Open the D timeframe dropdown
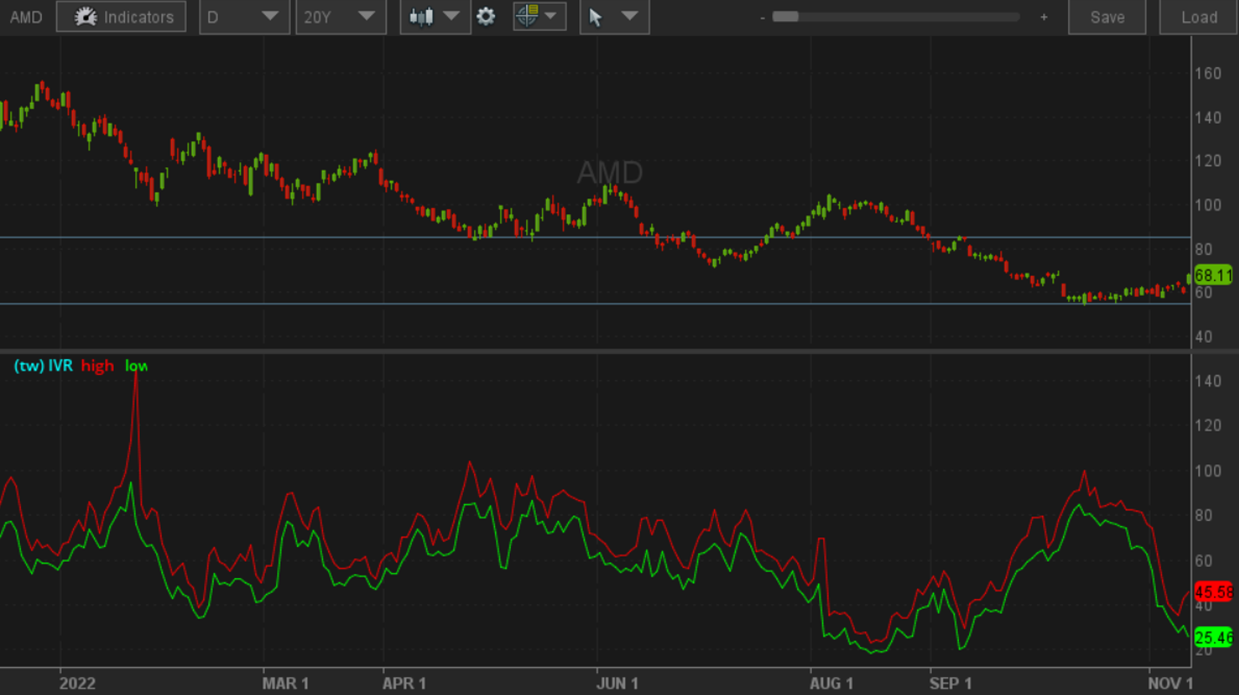 click(244, 17)
